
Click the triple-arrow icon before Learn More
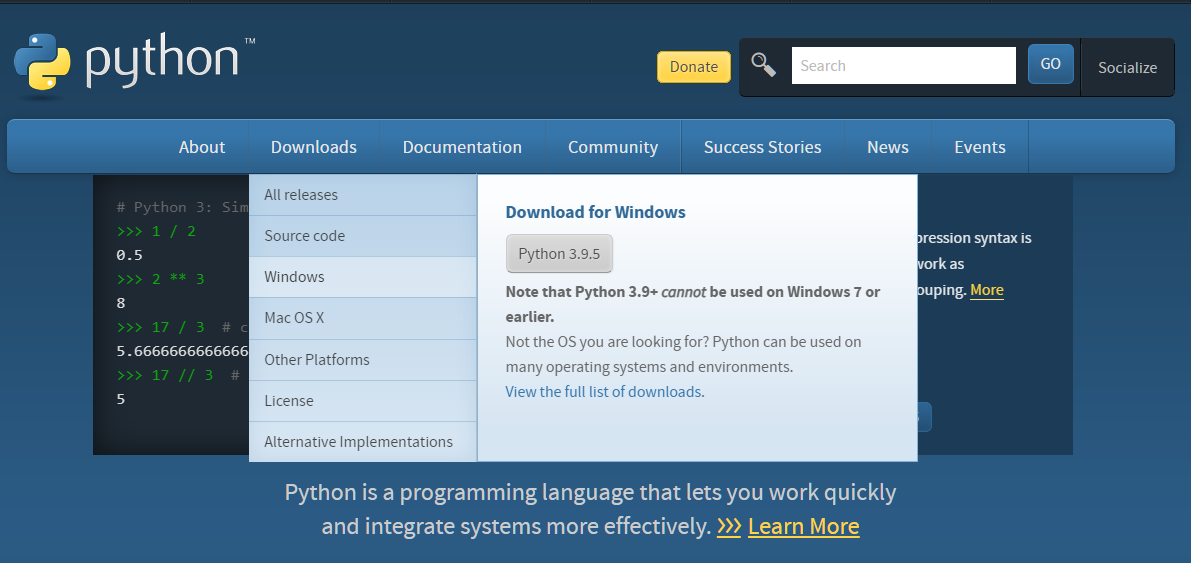(729, 526)
